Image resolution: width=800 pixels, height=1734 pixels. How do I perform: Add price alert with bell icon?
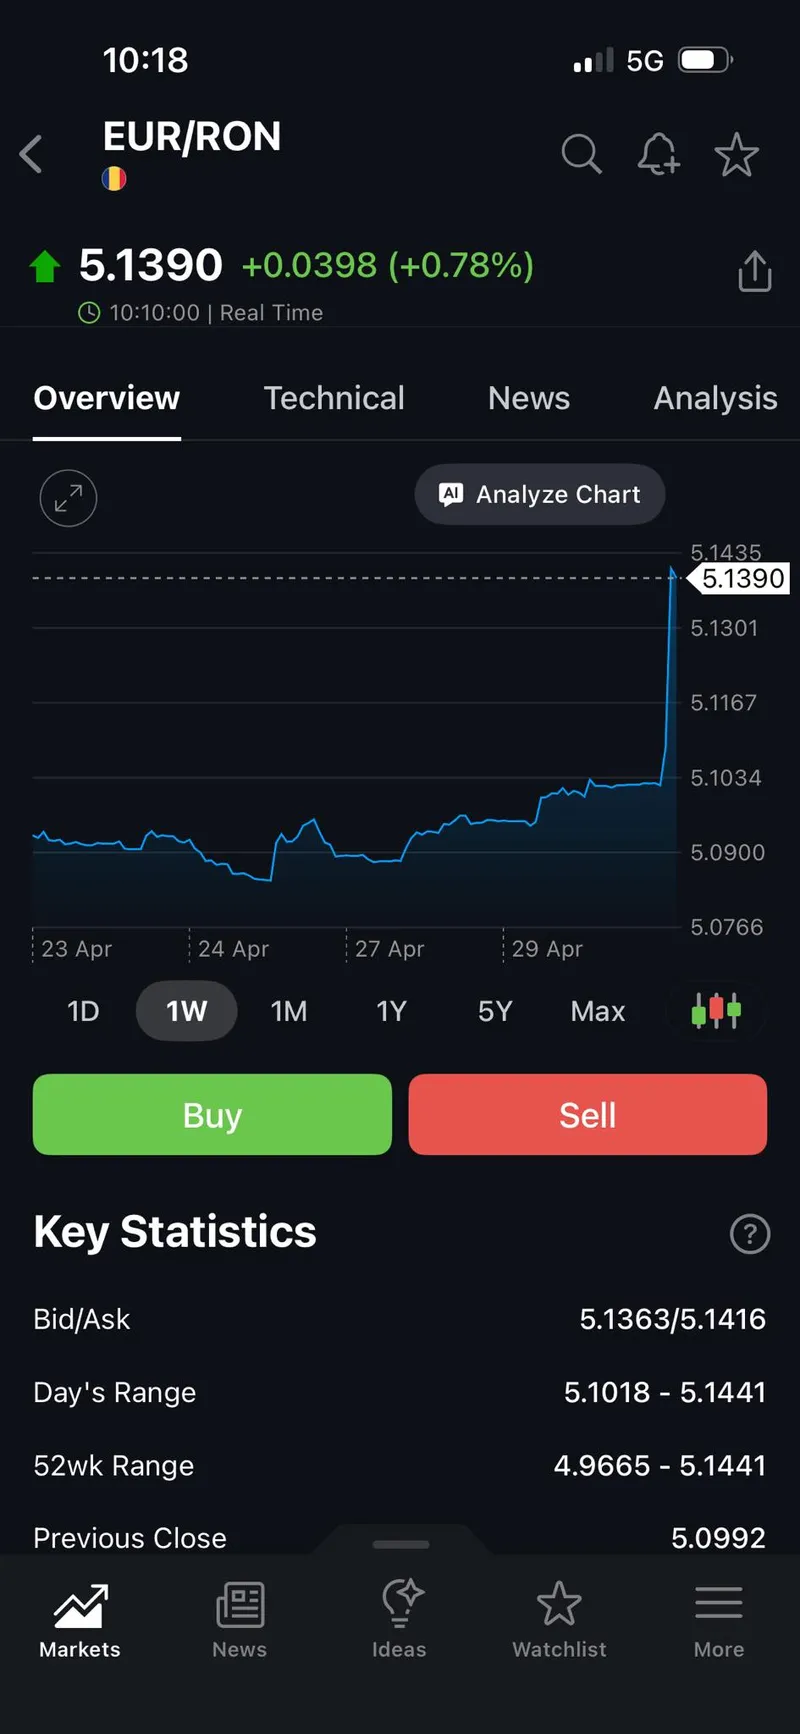pos(658,154)
